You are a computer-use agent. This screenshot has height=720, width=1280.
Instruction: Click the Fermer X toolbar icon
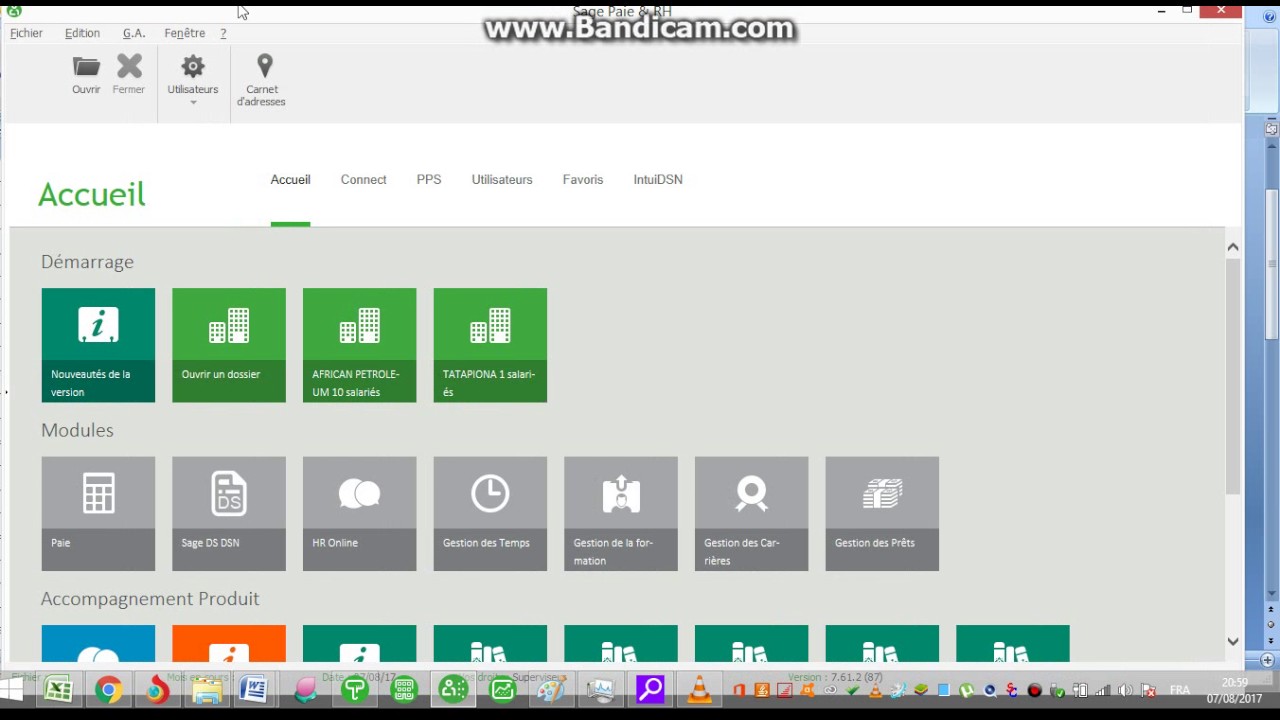[x=129, y=67]
